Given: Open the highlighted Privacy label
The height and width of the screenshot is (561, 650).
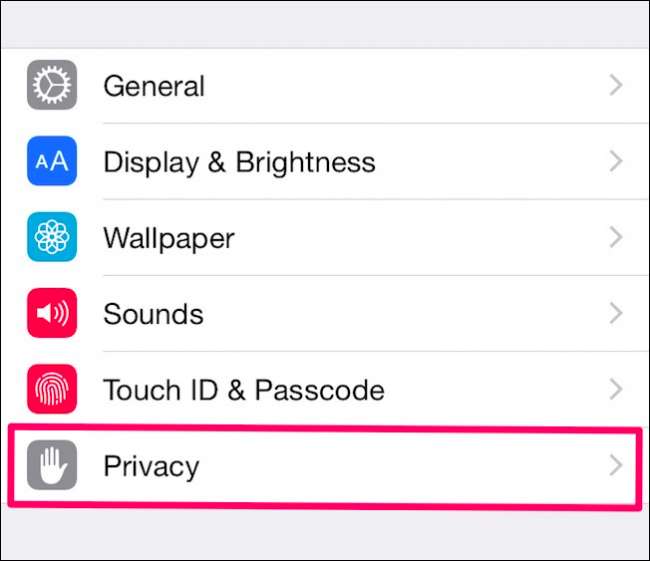Looking at the screenshot, I should click(151, 466).
